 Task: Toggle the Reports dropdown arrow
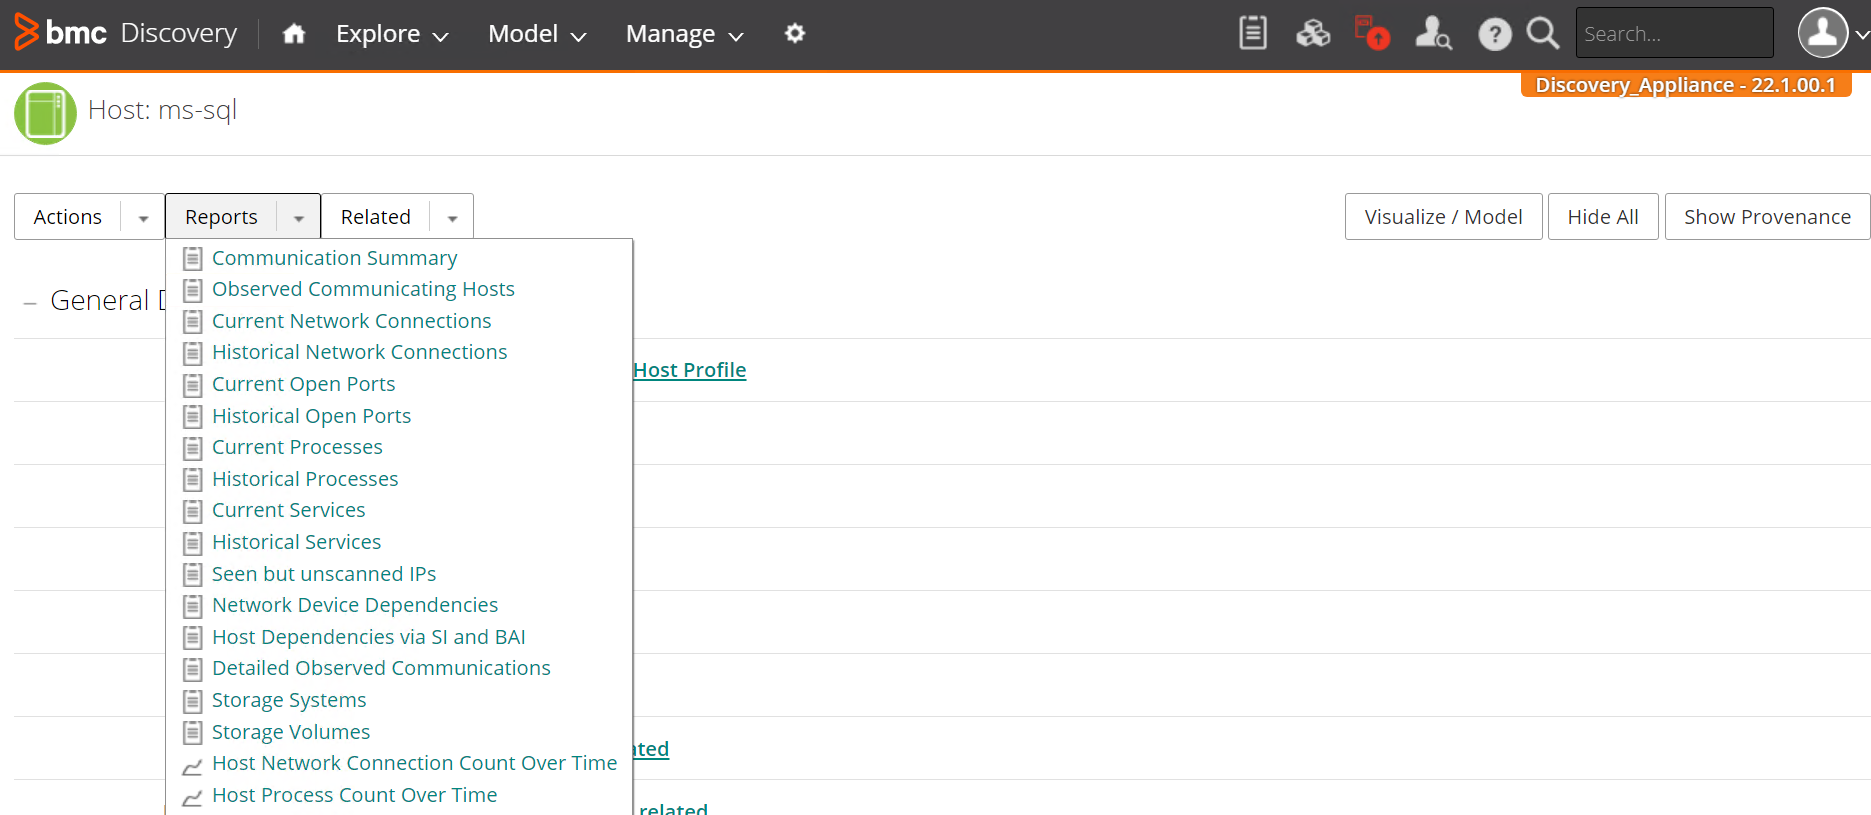tap(298, 217)
